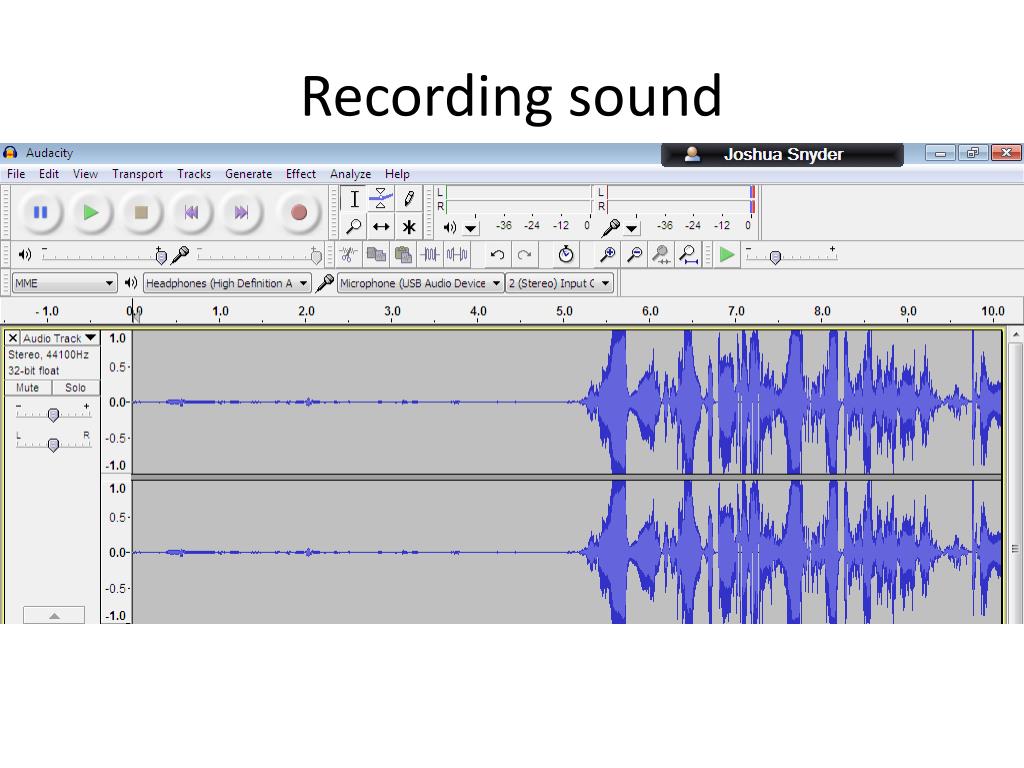Toggle the Pause button
The width and height of the screenshot is (1024, 768).
pos(40,212)
